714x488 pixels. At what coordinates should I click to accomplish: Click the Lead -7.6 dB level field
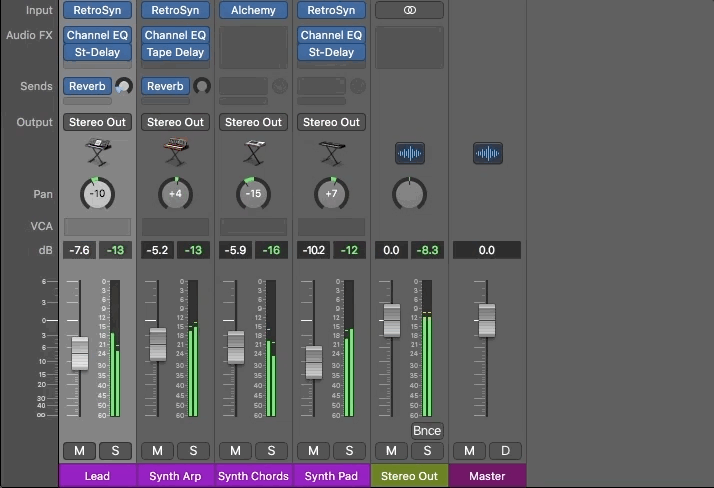click(x=79, y=250)
